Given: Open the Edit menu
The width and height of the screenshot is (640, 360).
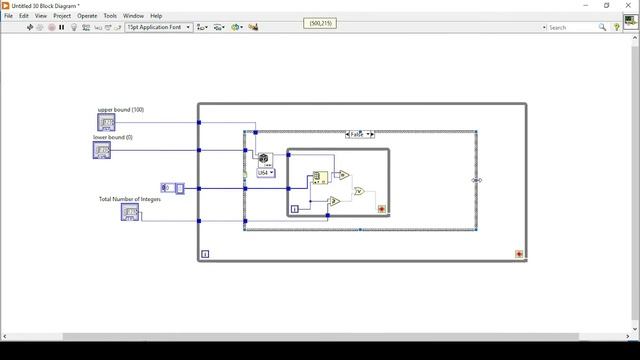Looking at the screenshot, I should pos(24,16).
